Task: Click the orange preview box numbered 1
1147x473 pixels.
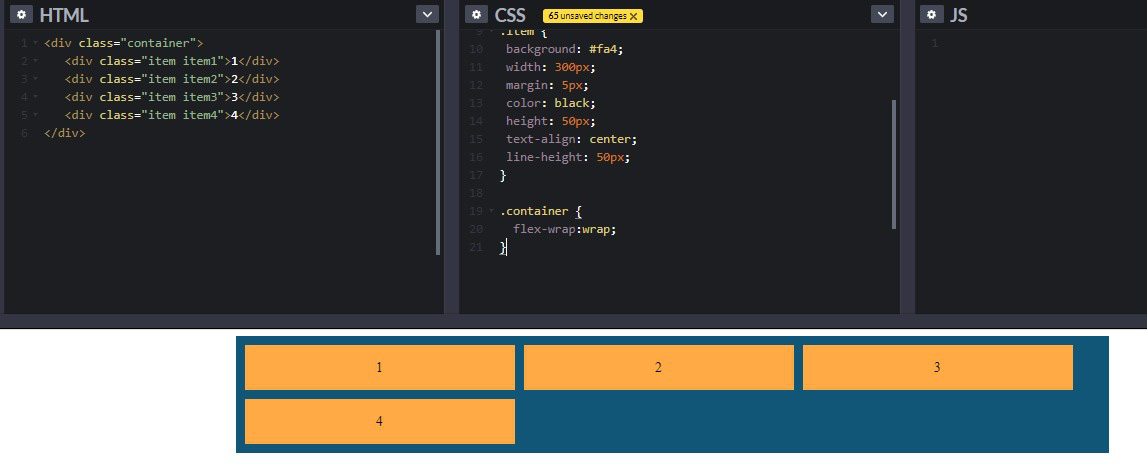Action: pos(380,367)
